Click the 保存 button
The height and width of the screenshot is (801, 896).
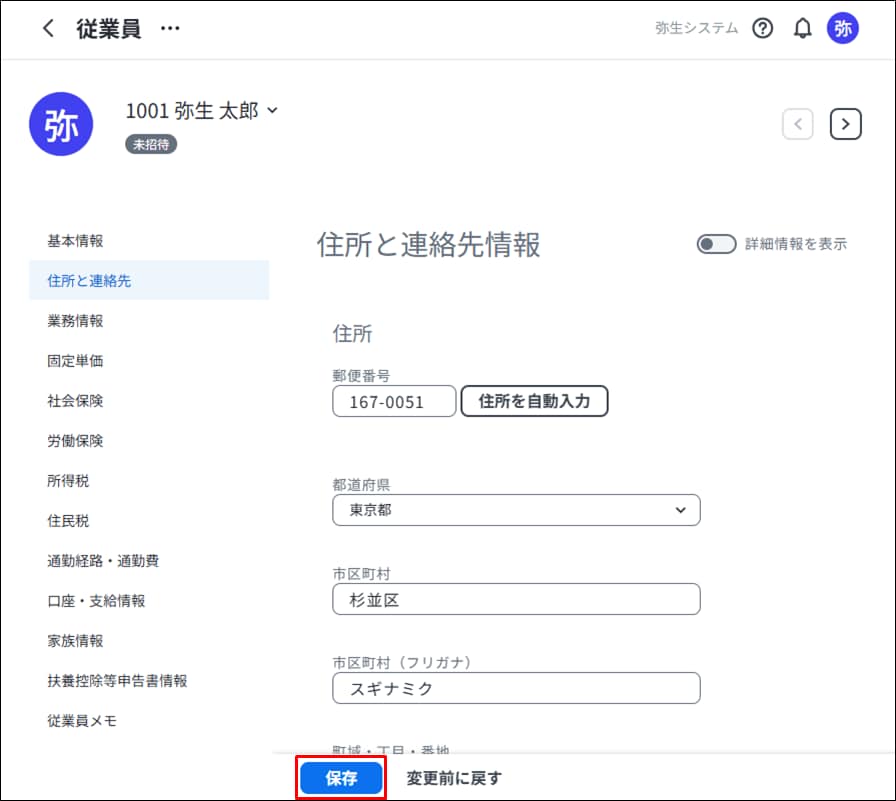point(341,778)
